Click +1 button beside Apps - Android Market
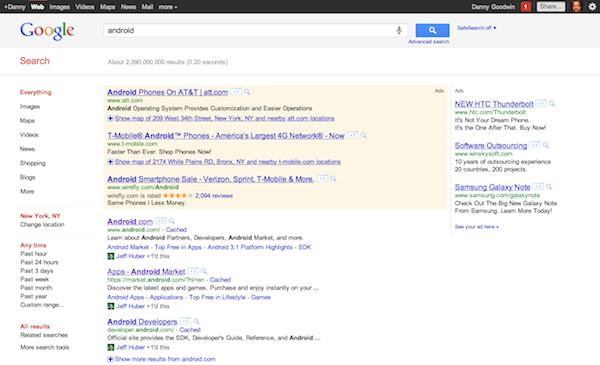Viewport: 600px width, 365px height. (193, 271)
